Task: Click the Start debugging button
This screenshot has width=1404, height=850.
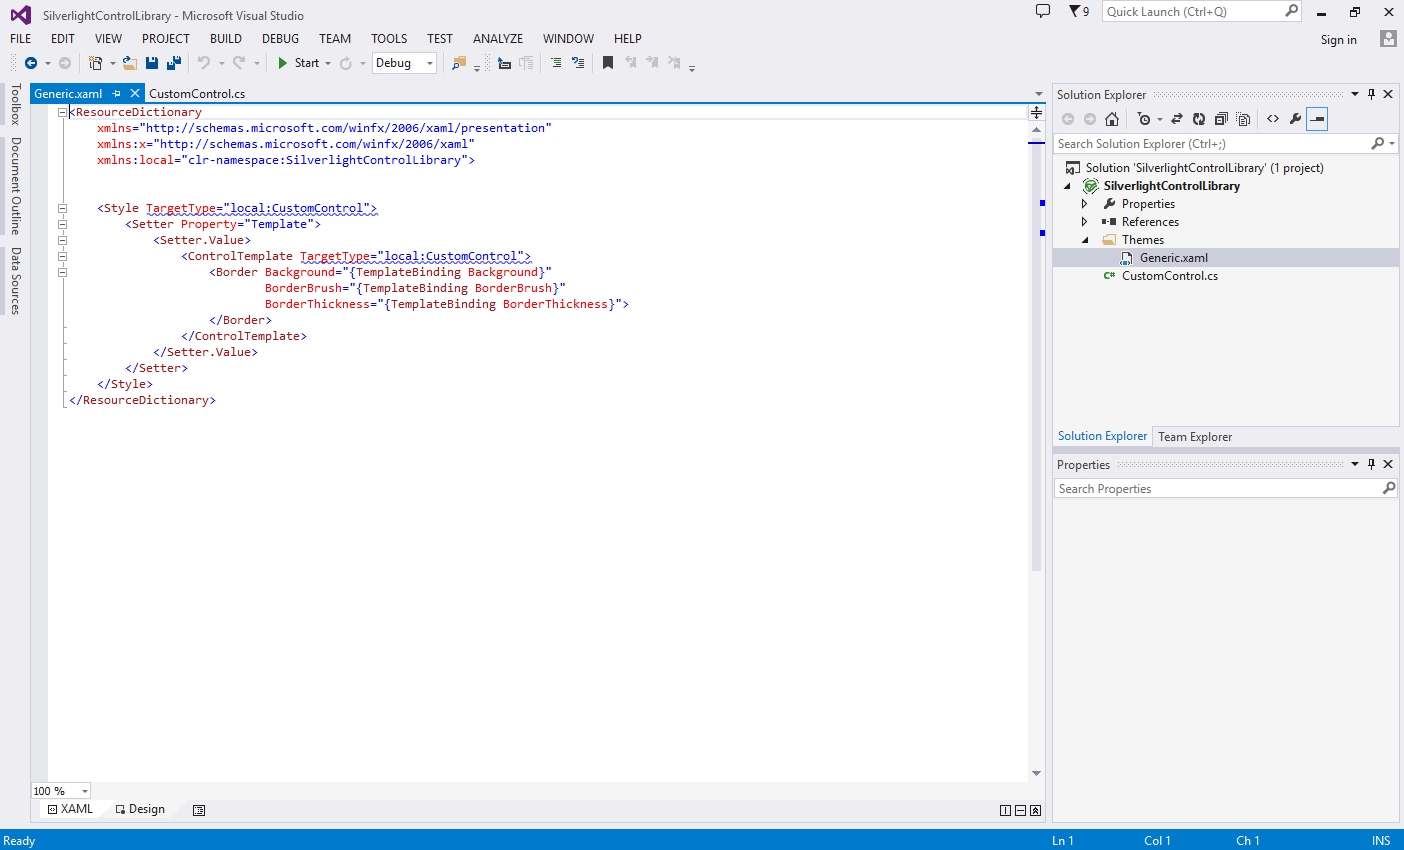Action: pos(298,63)
